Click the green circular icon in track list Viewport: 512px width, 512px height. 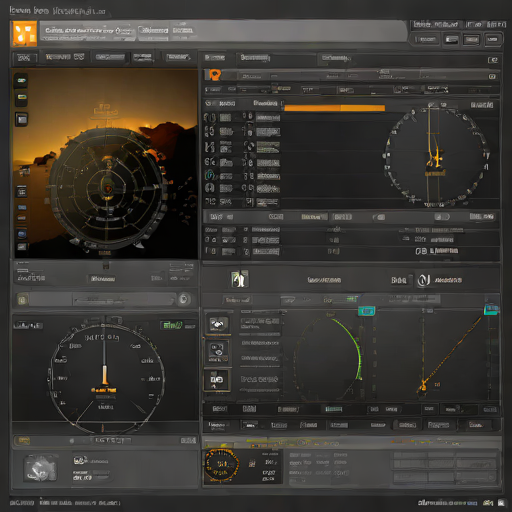(209, 175)
